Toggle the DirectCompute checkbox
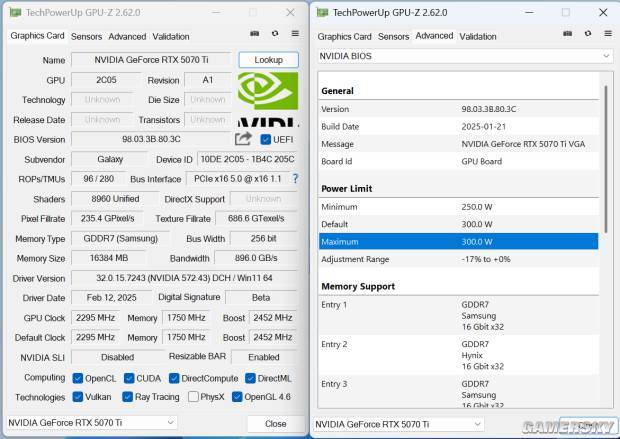The image size is (620, 439). (x=174, y=378)
